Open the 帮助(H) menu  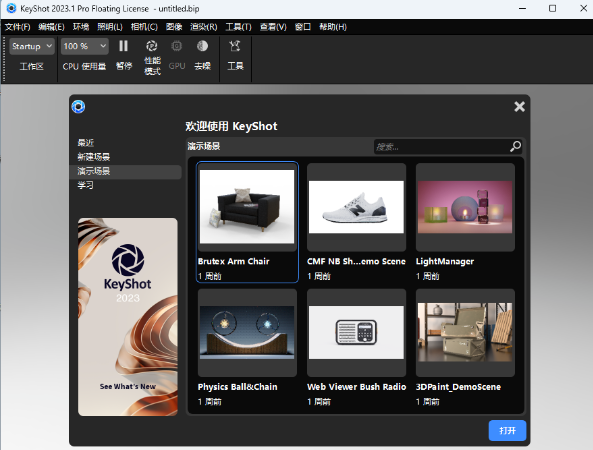pyautogui.click(x=333, y=27)
